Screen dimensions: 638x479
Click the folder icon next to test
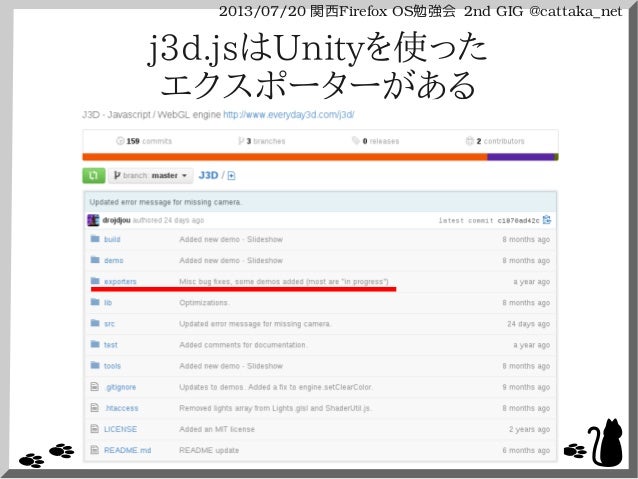pos(95,344)
